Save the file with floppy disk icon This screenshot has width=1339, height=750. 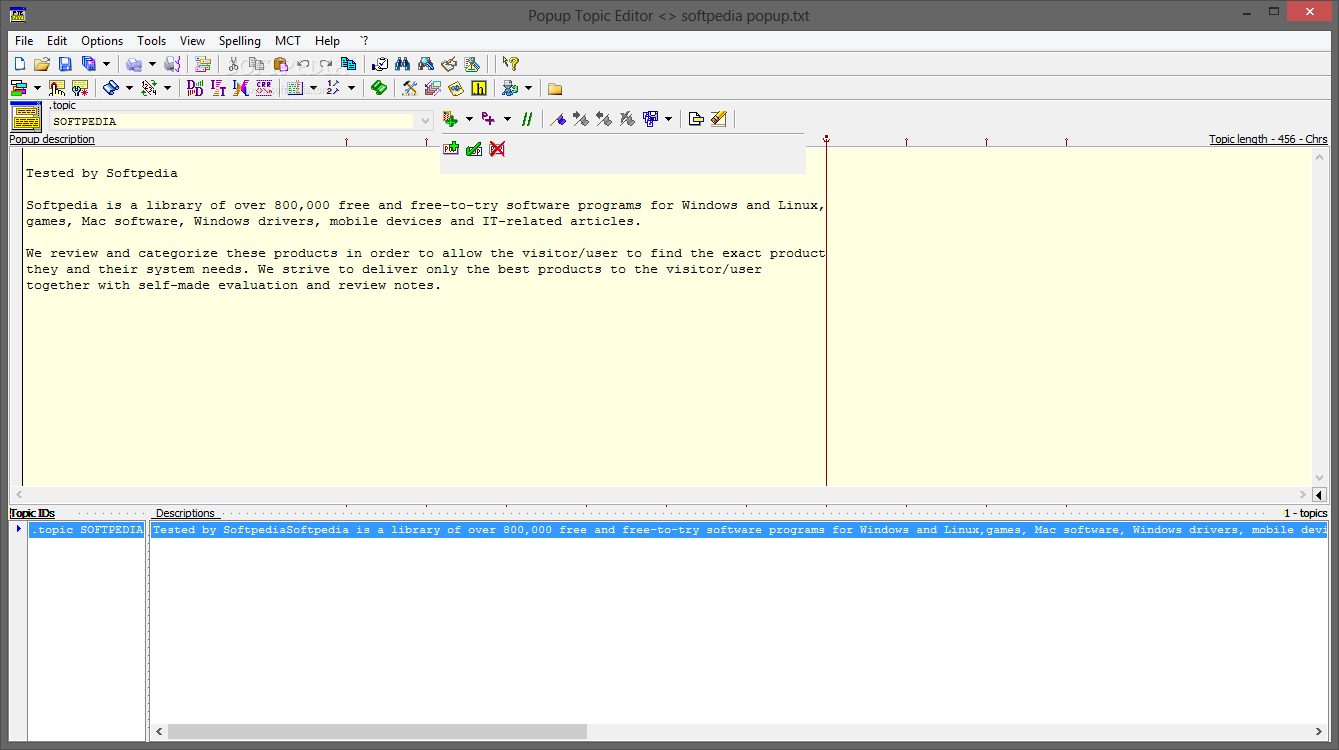65,64
